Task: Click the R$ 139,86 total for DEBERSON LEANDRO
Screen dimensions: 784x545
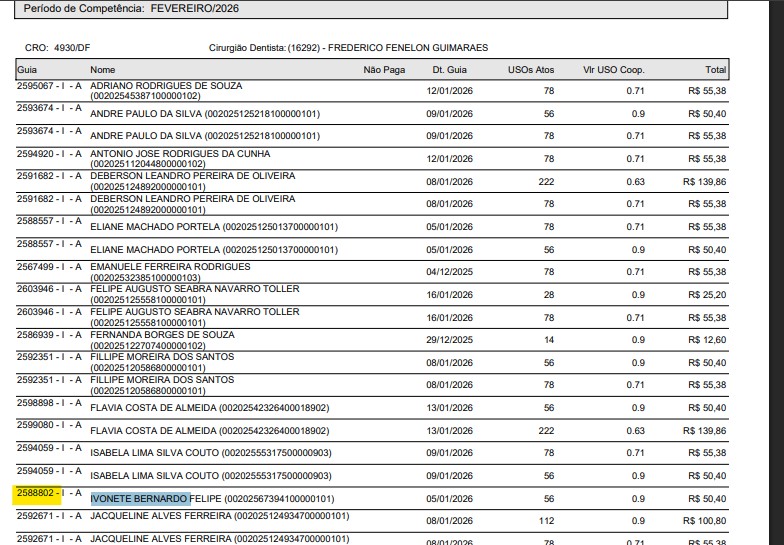Action: pyautogui.click(x=704, y=182)
